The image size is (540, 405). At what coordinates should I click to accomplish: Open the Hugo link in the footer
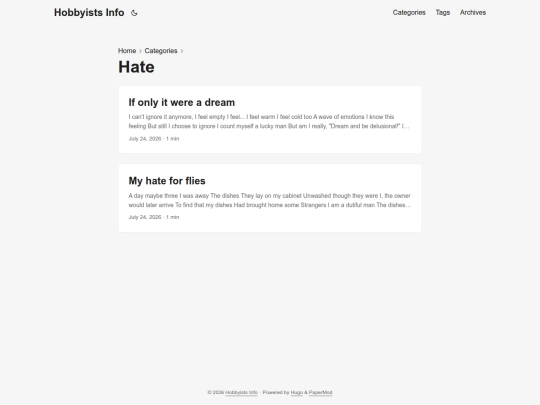[x=297, y=393]
